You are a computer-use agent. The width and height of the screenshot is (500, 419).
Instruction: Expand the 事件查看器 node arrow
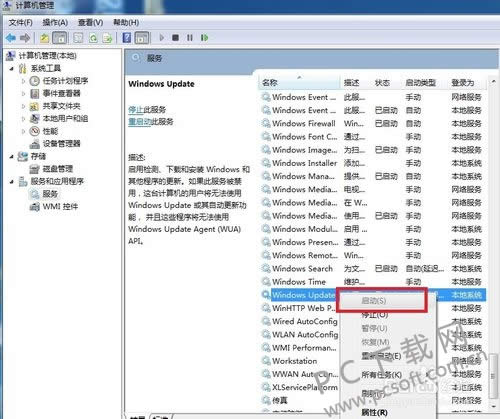[23, 94]
